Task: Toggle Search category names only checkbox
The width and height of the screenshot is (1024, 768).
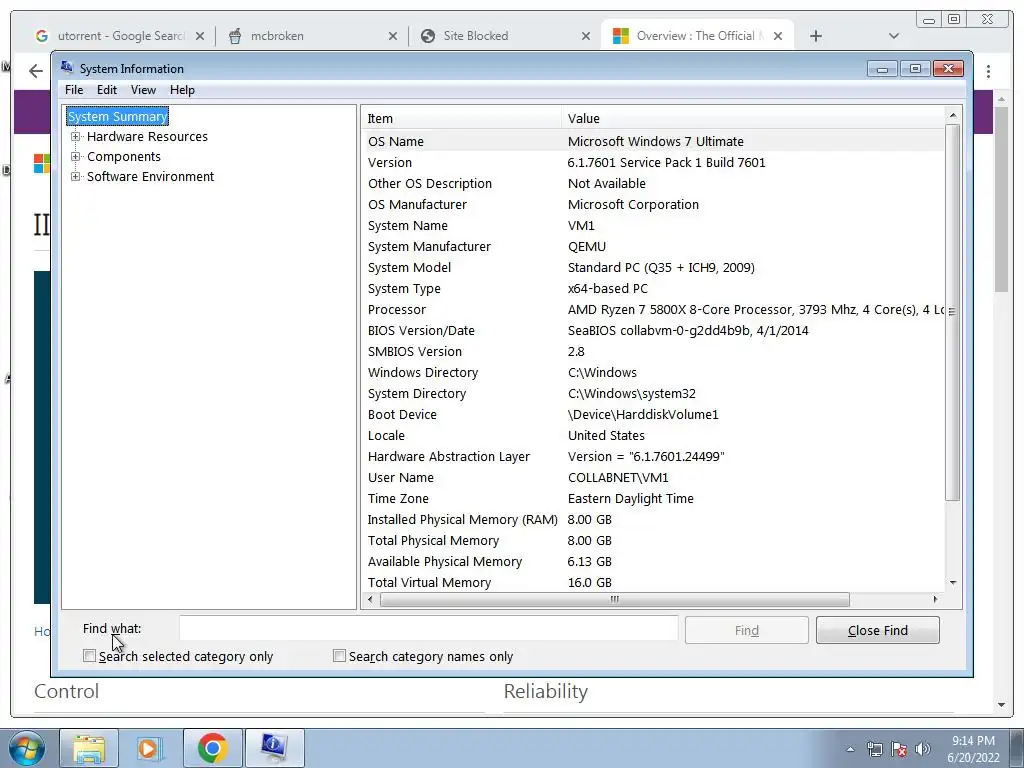Action: coord(339,656)
